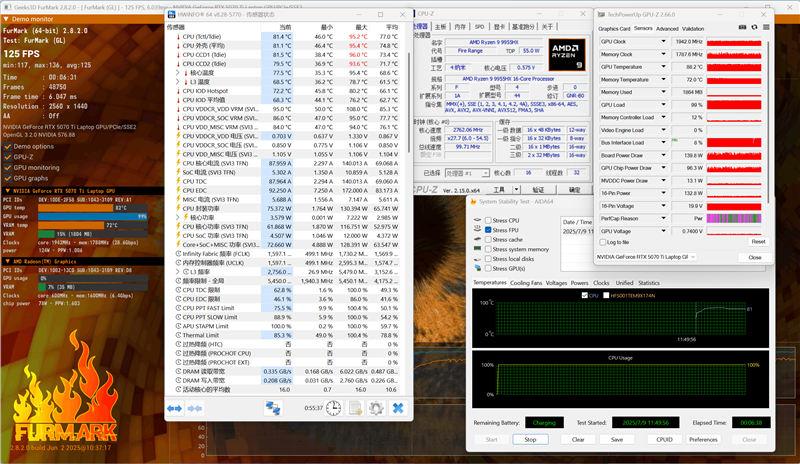Enable Stress local disks checkbox
Screen dimensions: 800x464
pyautogui.click(x=488, y=259)
